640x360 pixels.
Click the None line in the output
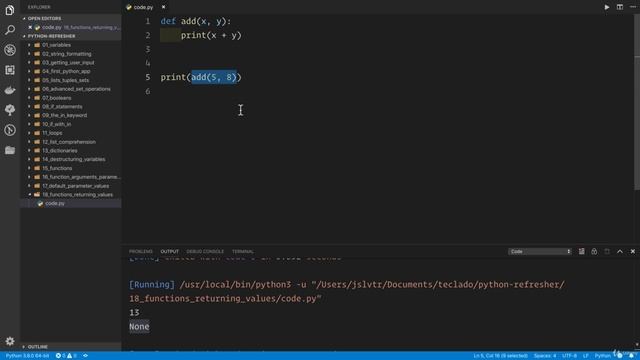pyautogui.click(x=139, y=327)
